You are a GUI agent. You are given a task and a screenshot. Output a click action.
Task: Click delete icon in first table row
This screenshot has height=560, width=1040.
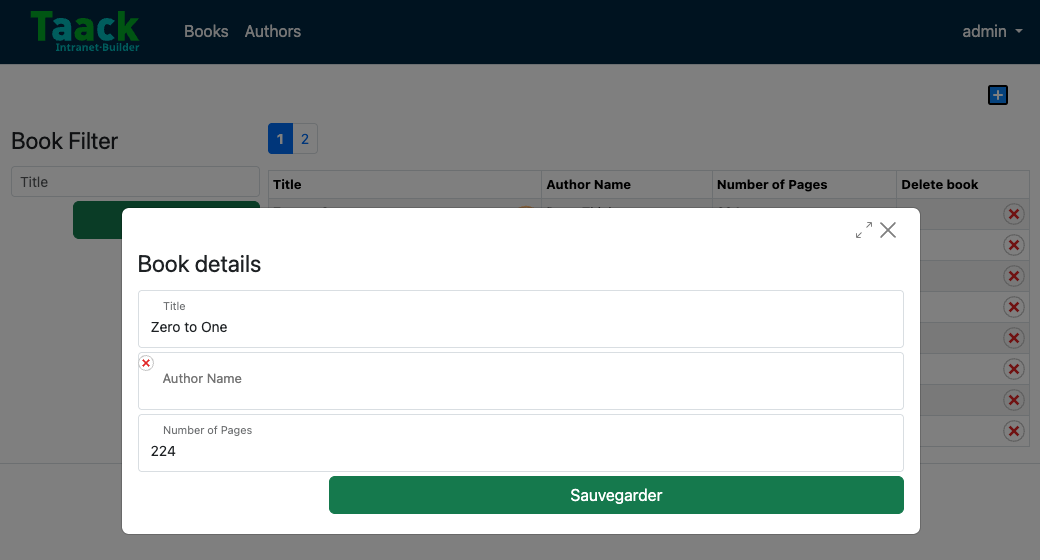[x=1013, y=214]
